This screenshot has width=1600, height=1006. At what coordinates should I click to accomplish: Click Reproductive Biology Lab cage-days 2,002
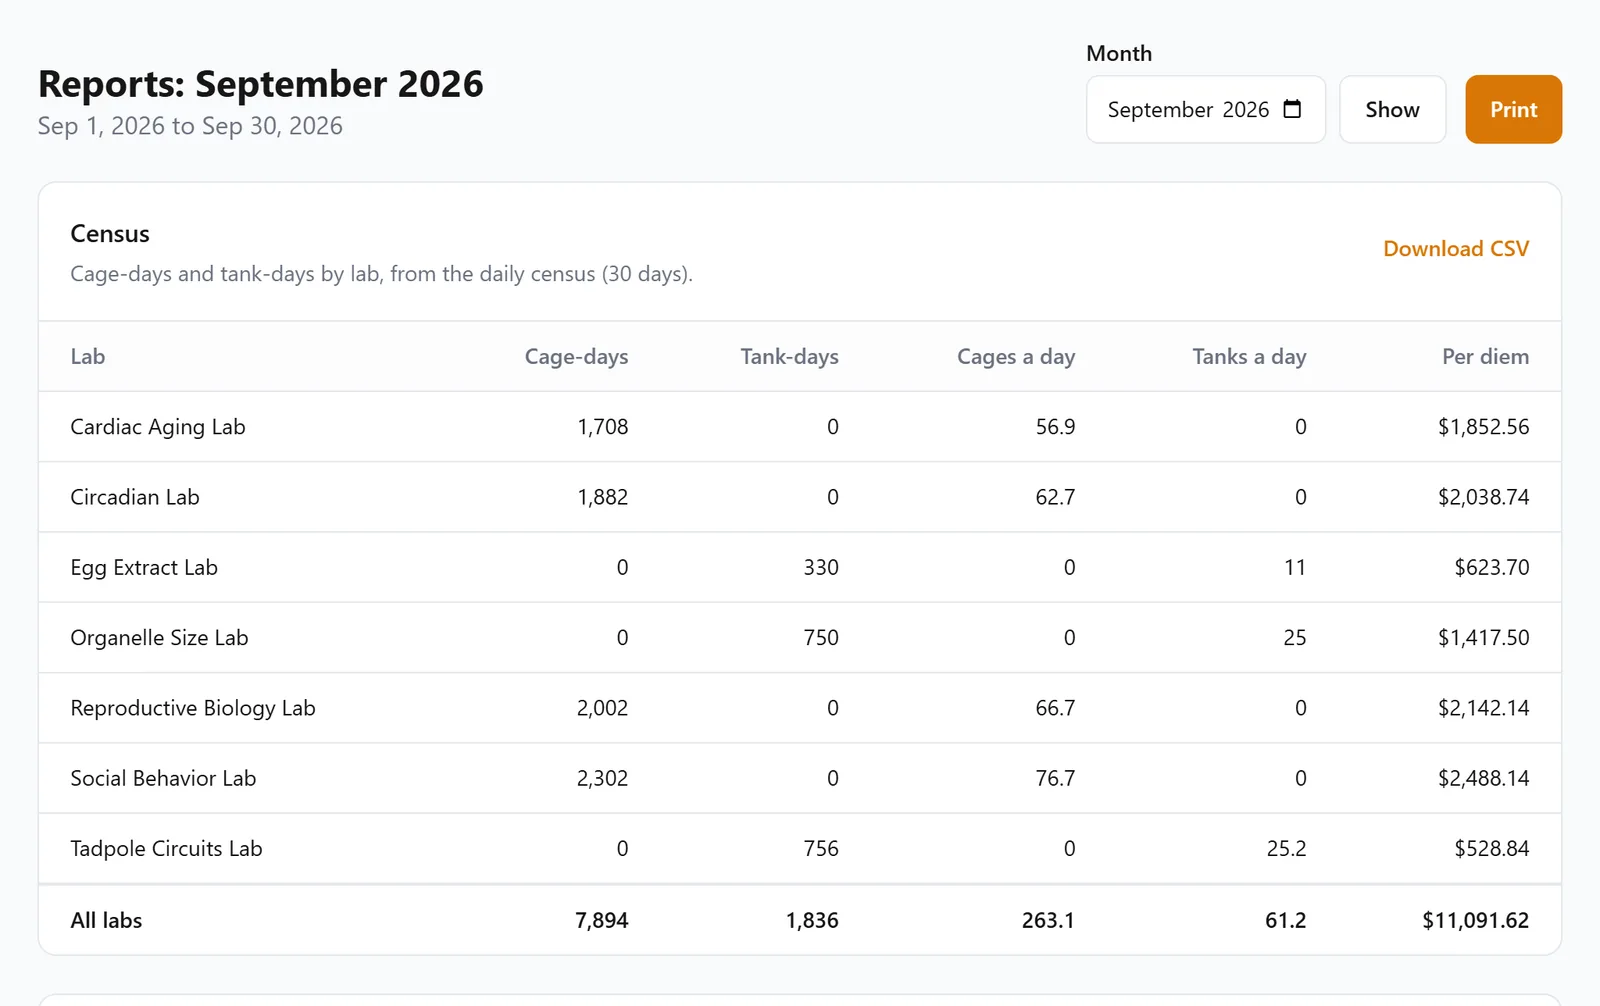(x=602, y=708)
